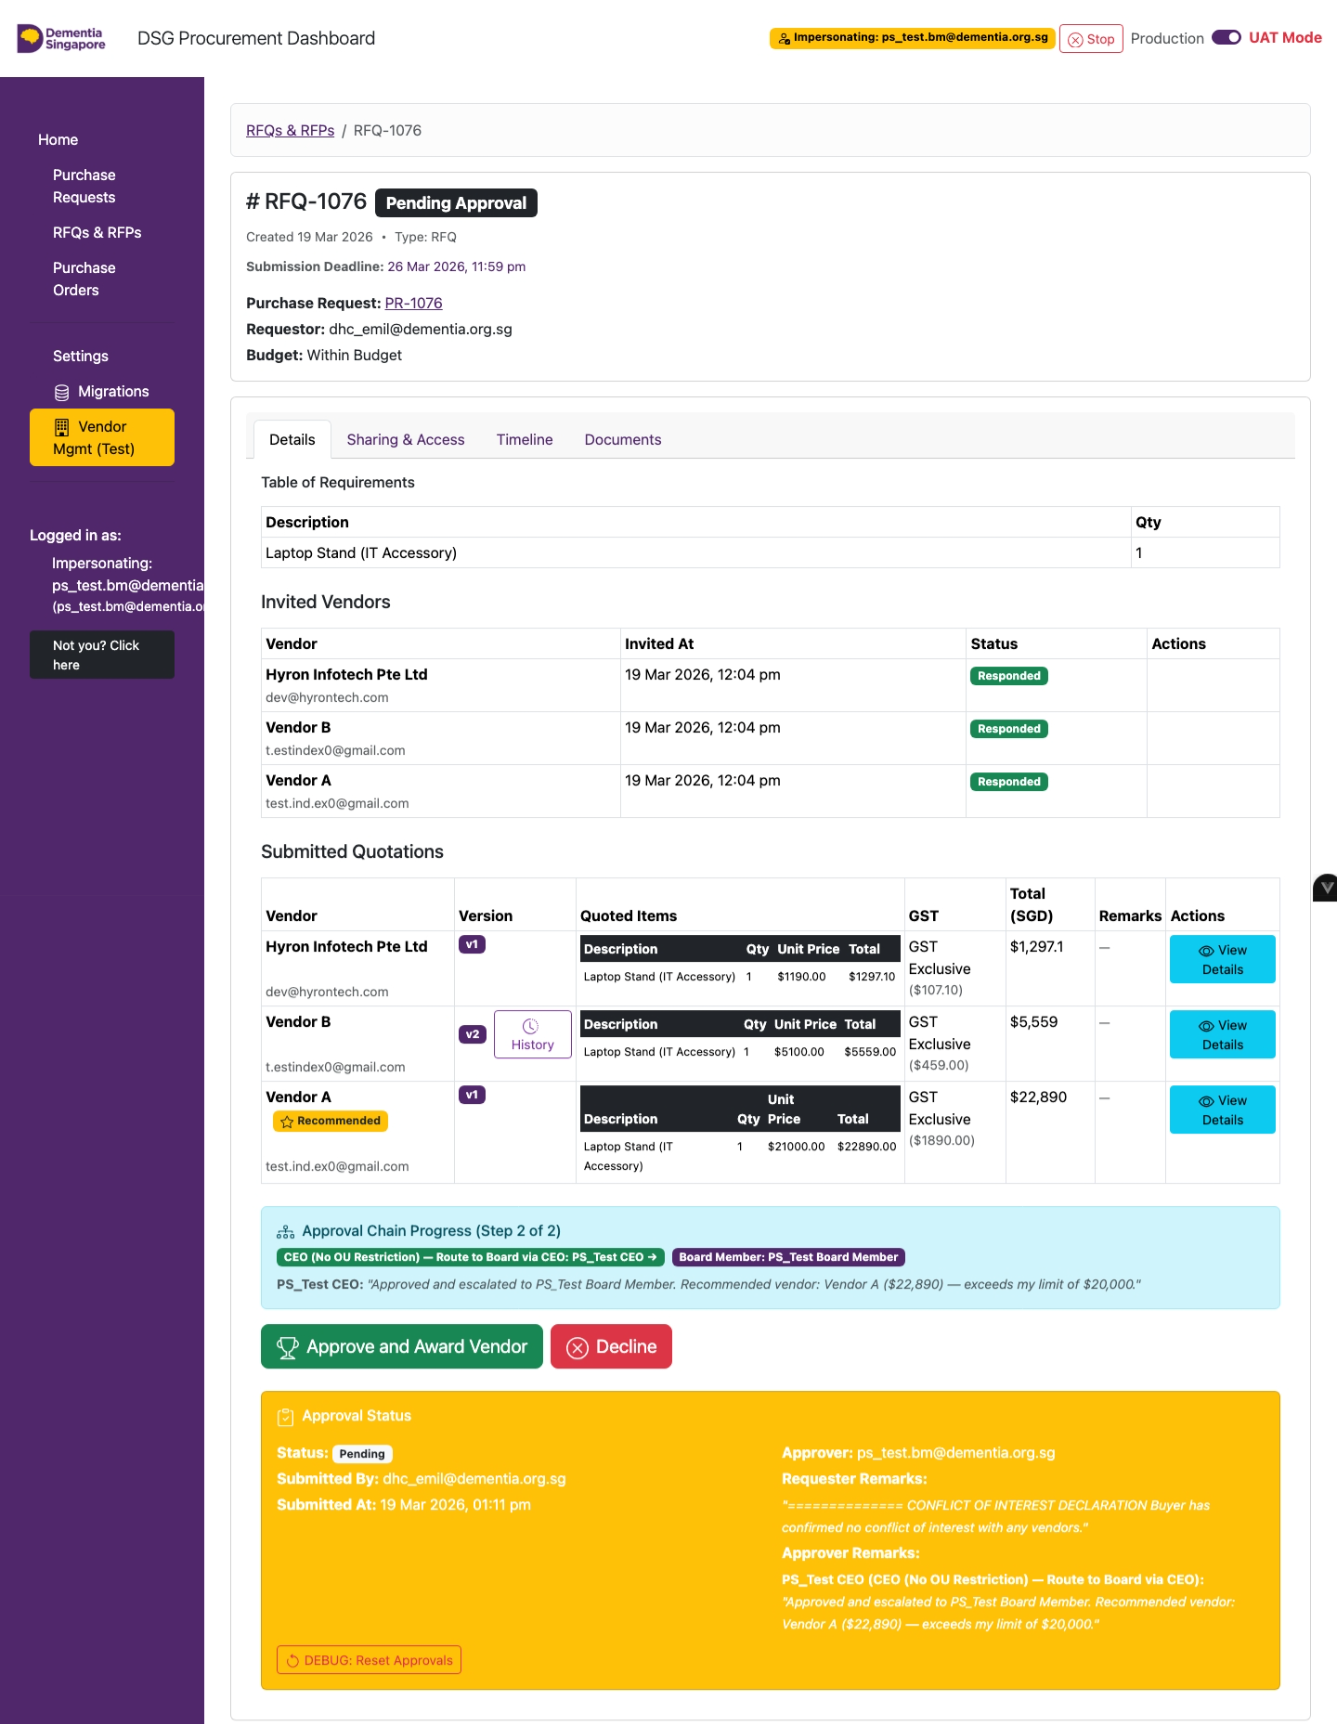
Task: Open PR-1076 purchase request link
Action: click(413, 304)
